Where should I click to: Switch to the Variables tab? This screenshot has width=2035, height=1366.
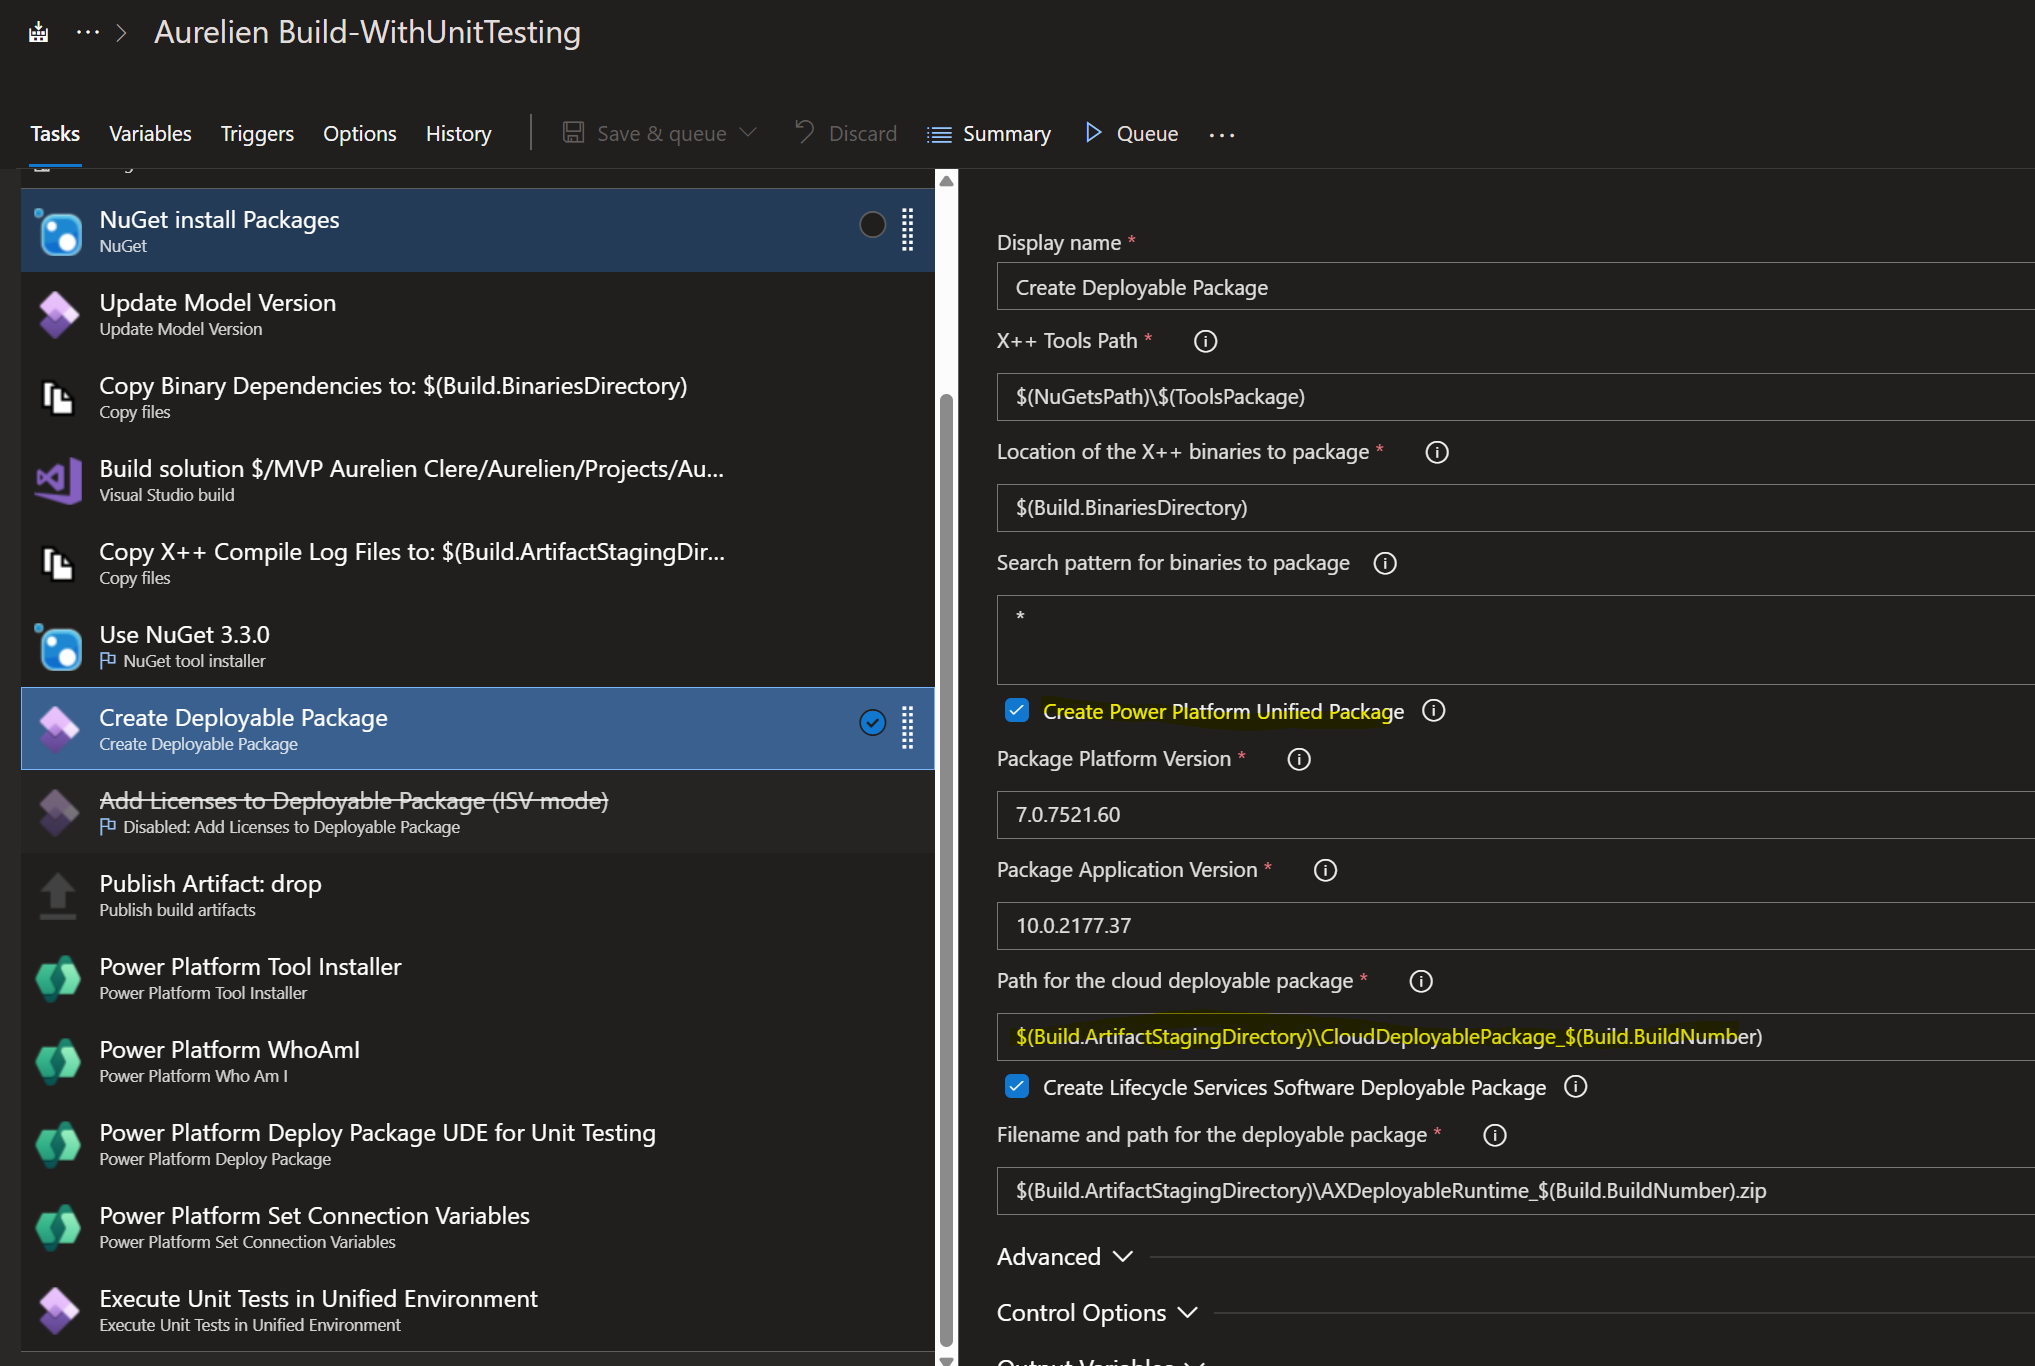point(150,133)
